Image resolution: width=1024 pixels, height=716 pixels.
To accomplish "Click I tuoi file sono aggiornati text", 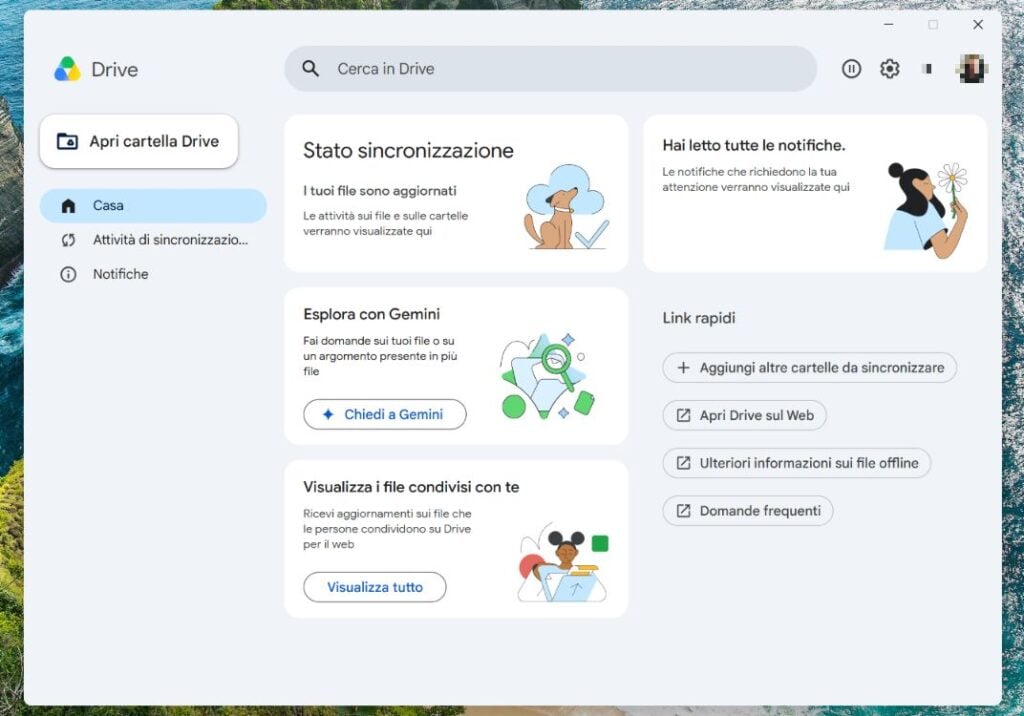I will point(379,191).
